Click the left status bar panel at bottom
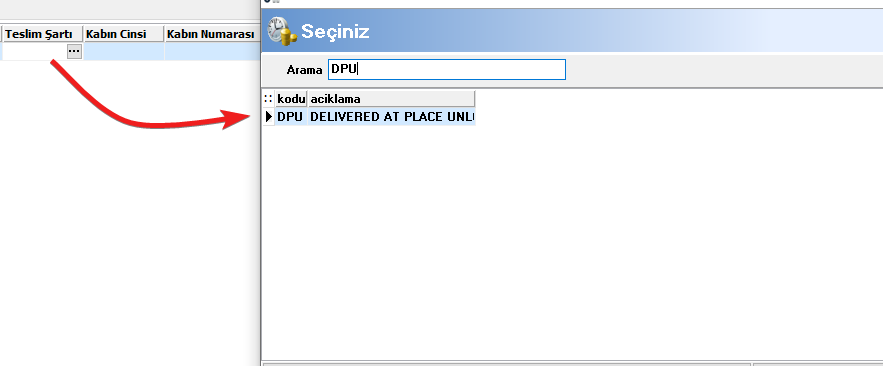Image resolution: width=883 pixels, height=366 pixels. coord(507,364)
